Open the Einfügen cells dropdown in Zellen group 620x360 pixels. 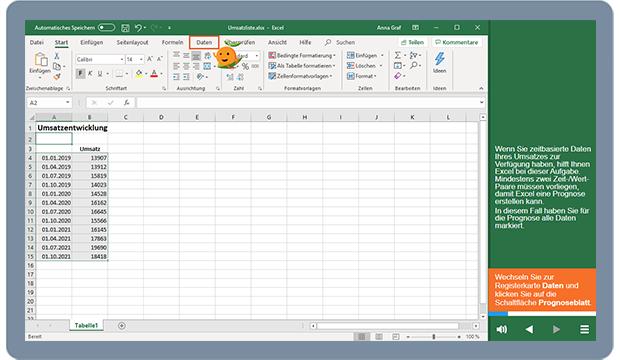coord(365,55)
